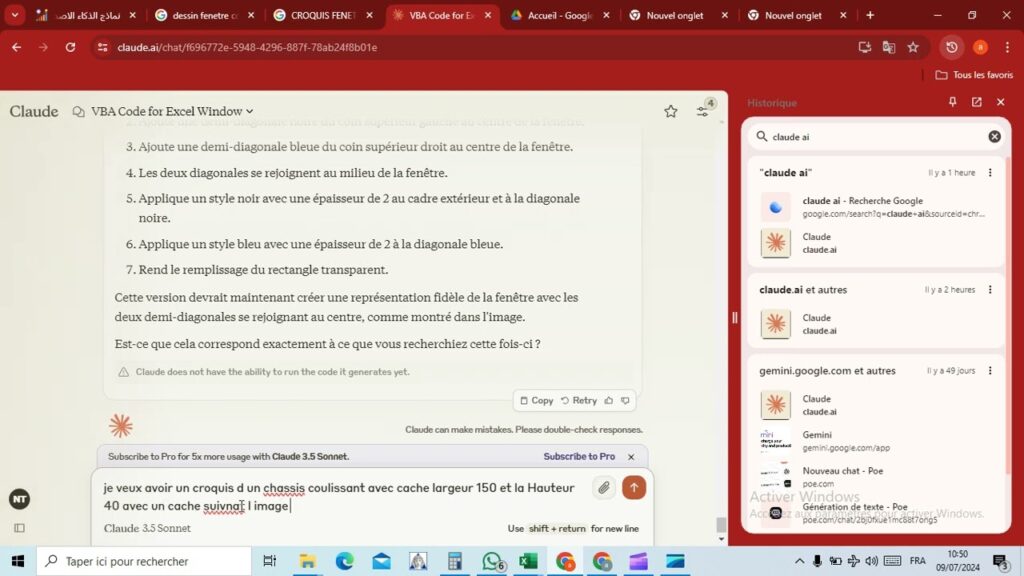Switch to the CROQUIS FENET tab
This screenshot has width=1024, height=576.
point(325,15)
